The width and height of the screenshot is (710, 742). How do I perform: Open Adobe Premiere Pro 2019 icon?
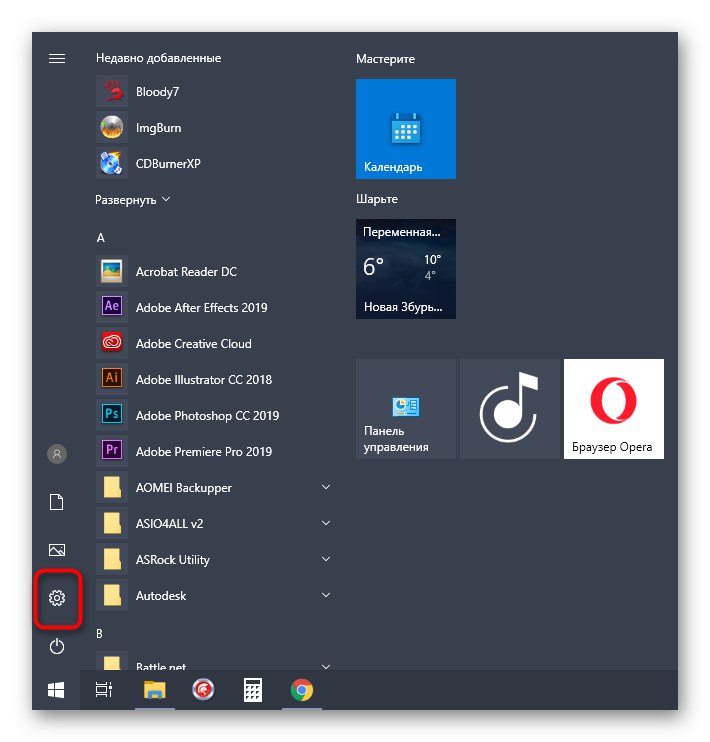(x=112, y=451)
